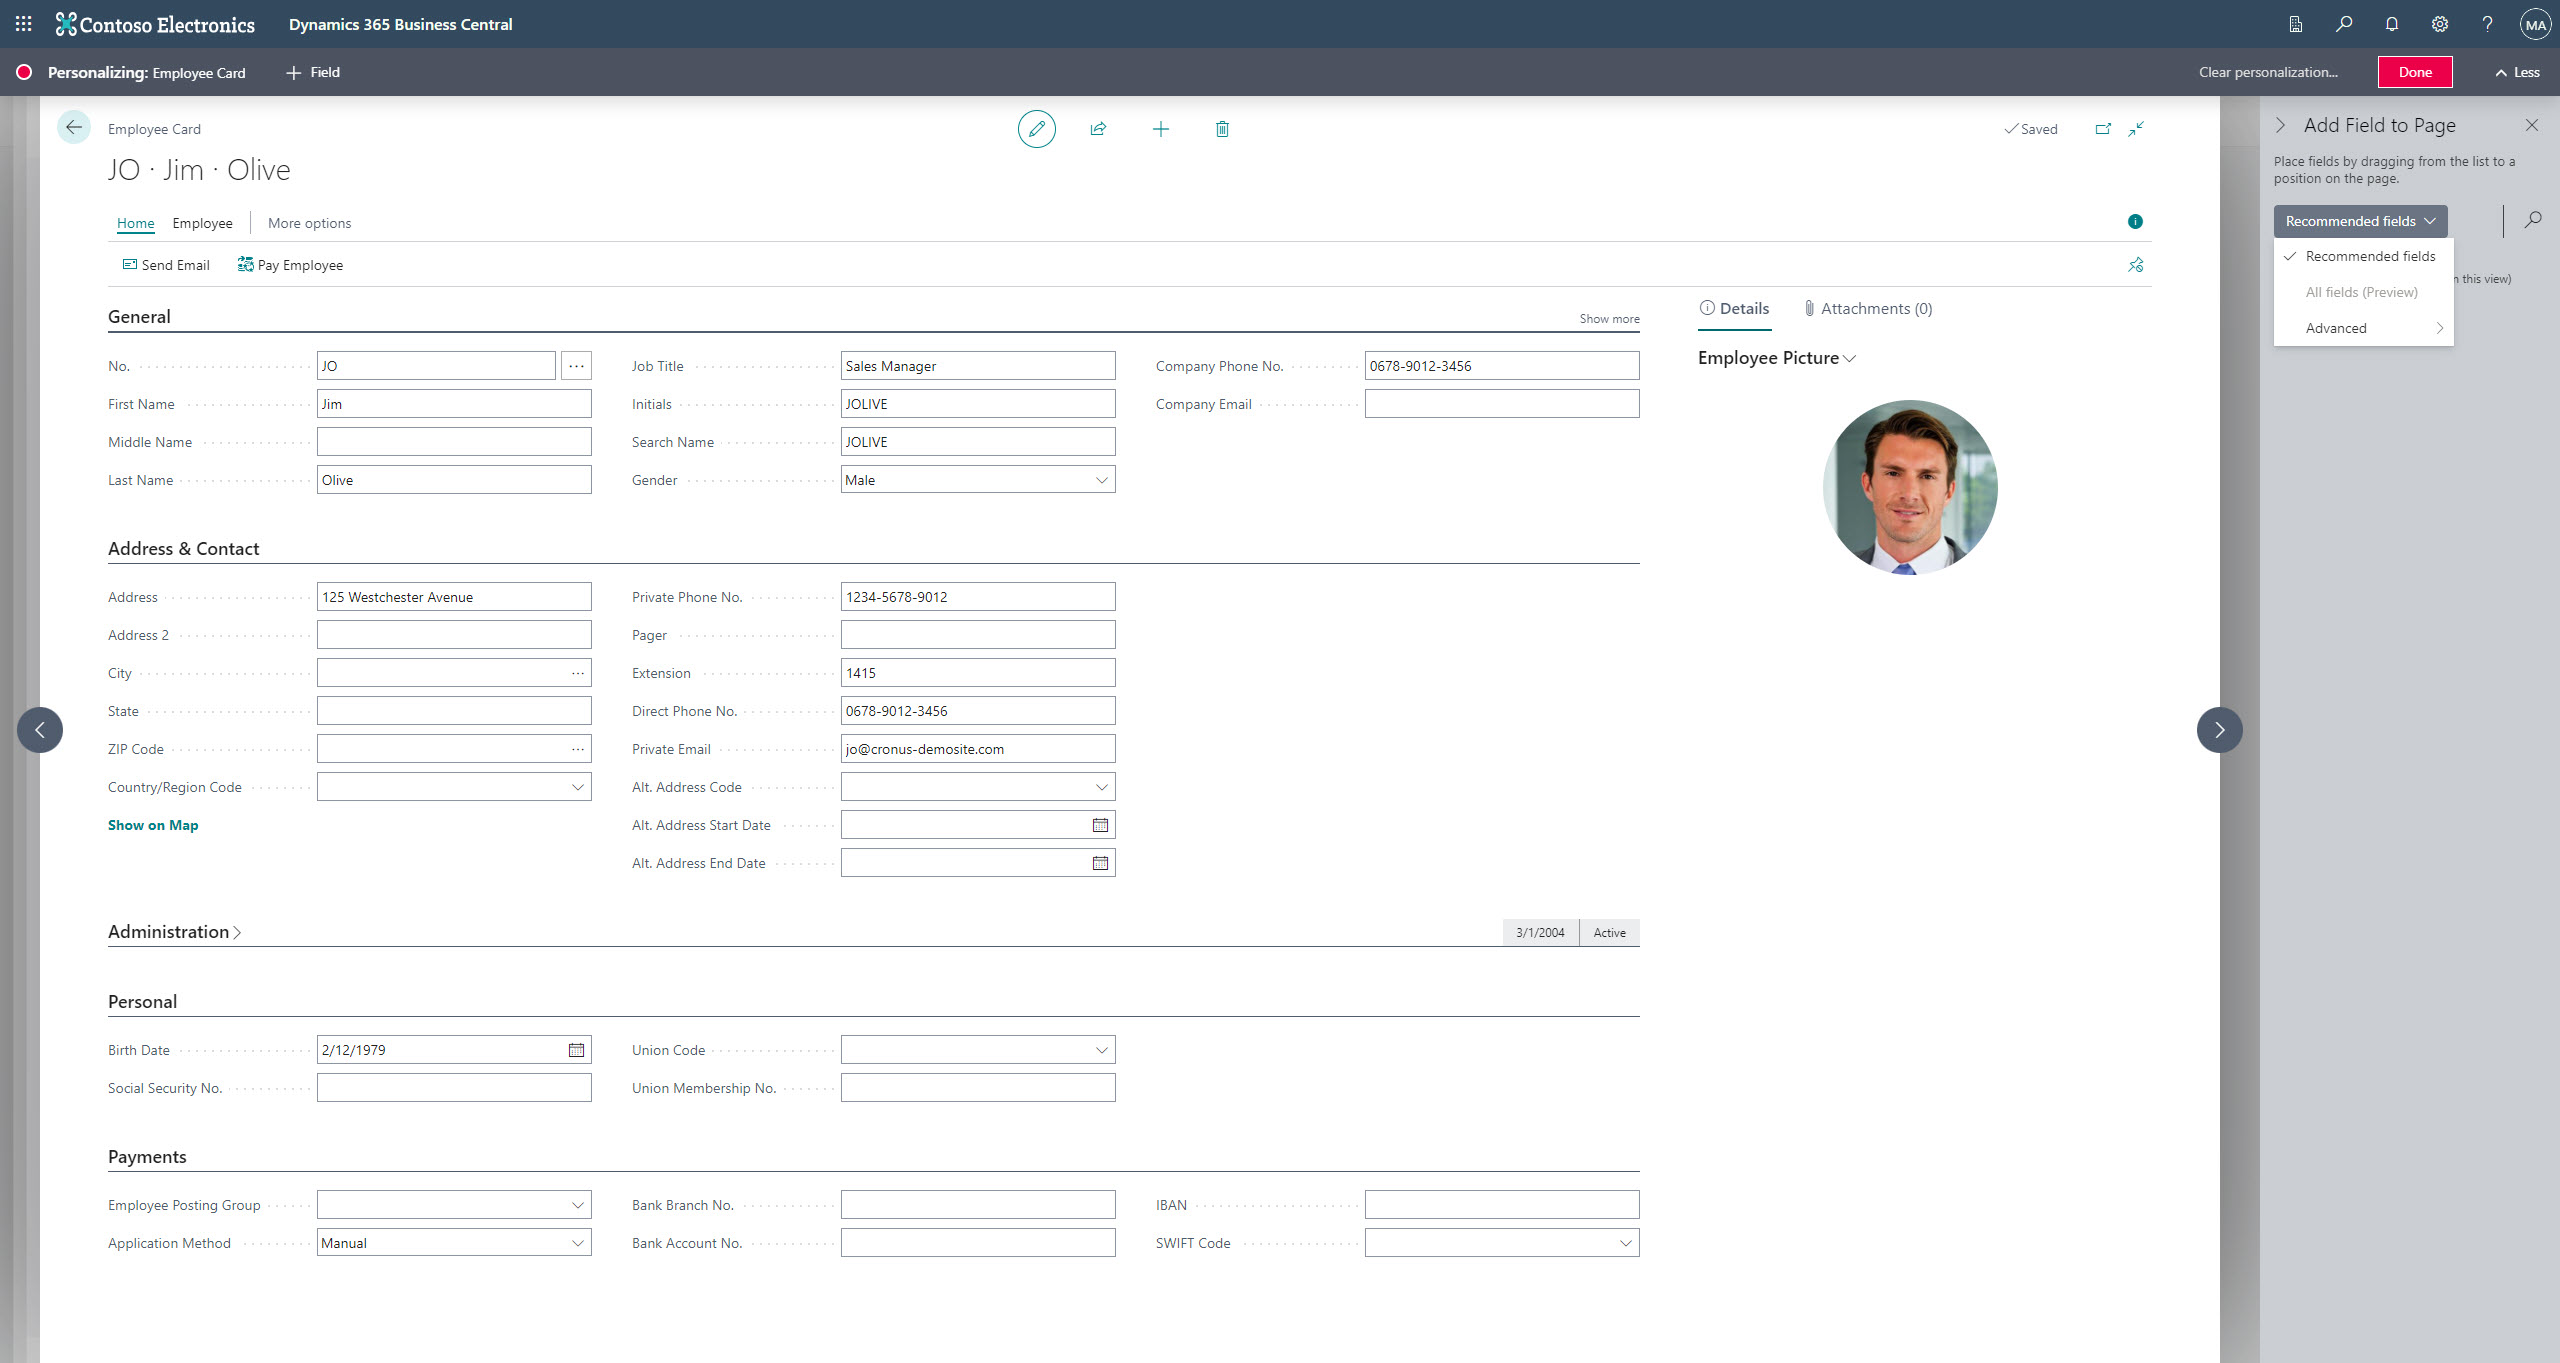Select Recommended fields menu option

point(2363,256)
